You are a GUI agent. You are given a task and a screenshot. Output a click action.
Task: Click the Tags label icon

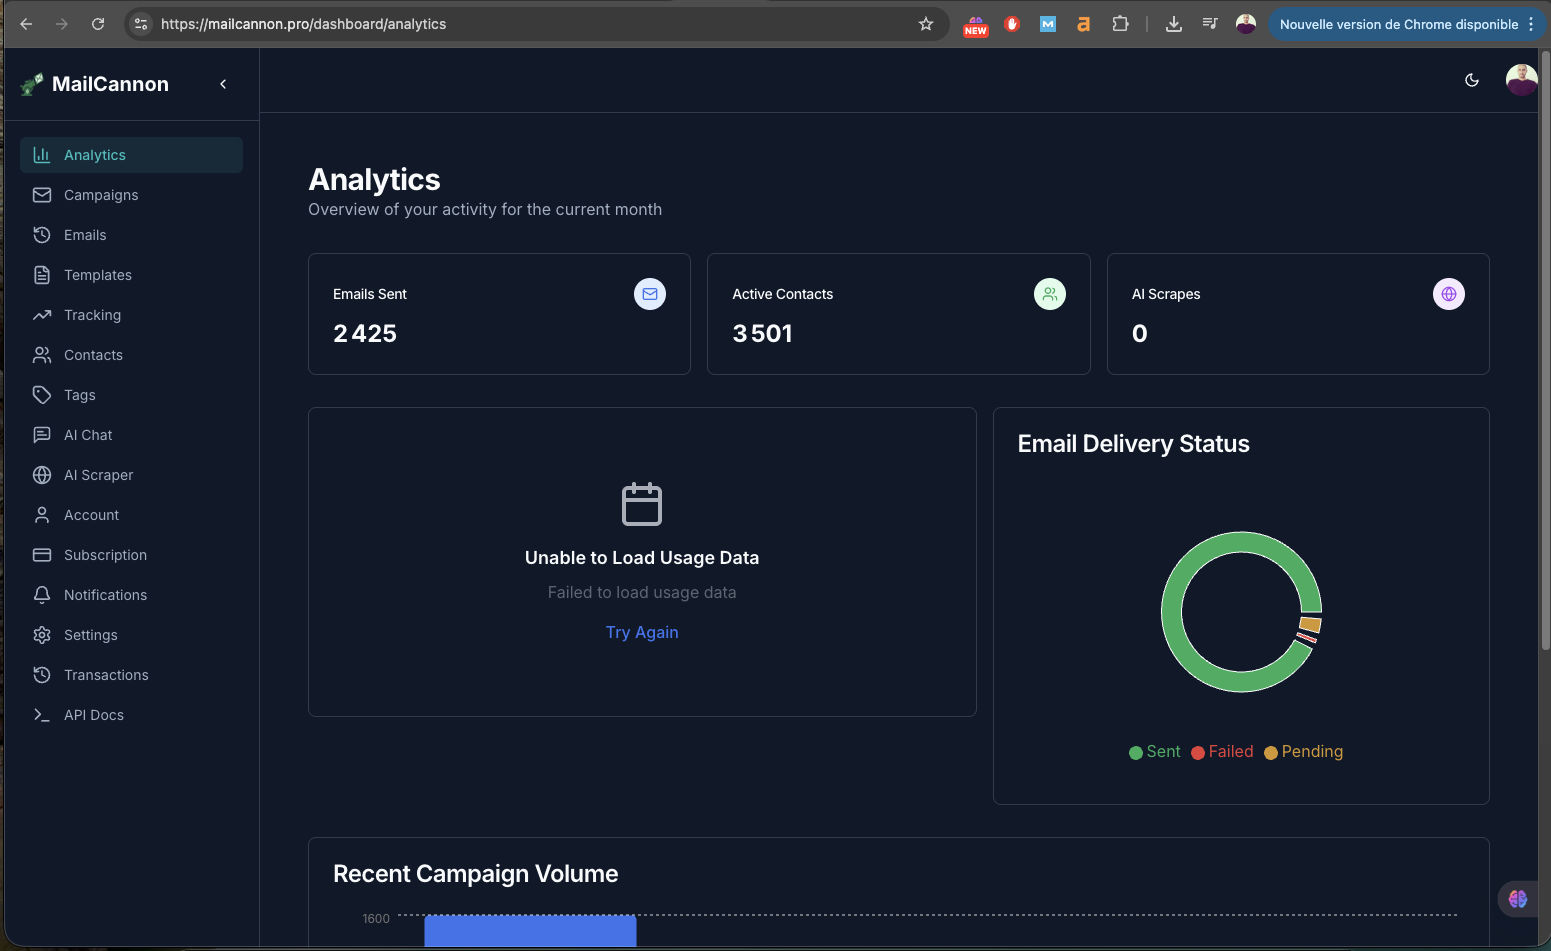42,395
